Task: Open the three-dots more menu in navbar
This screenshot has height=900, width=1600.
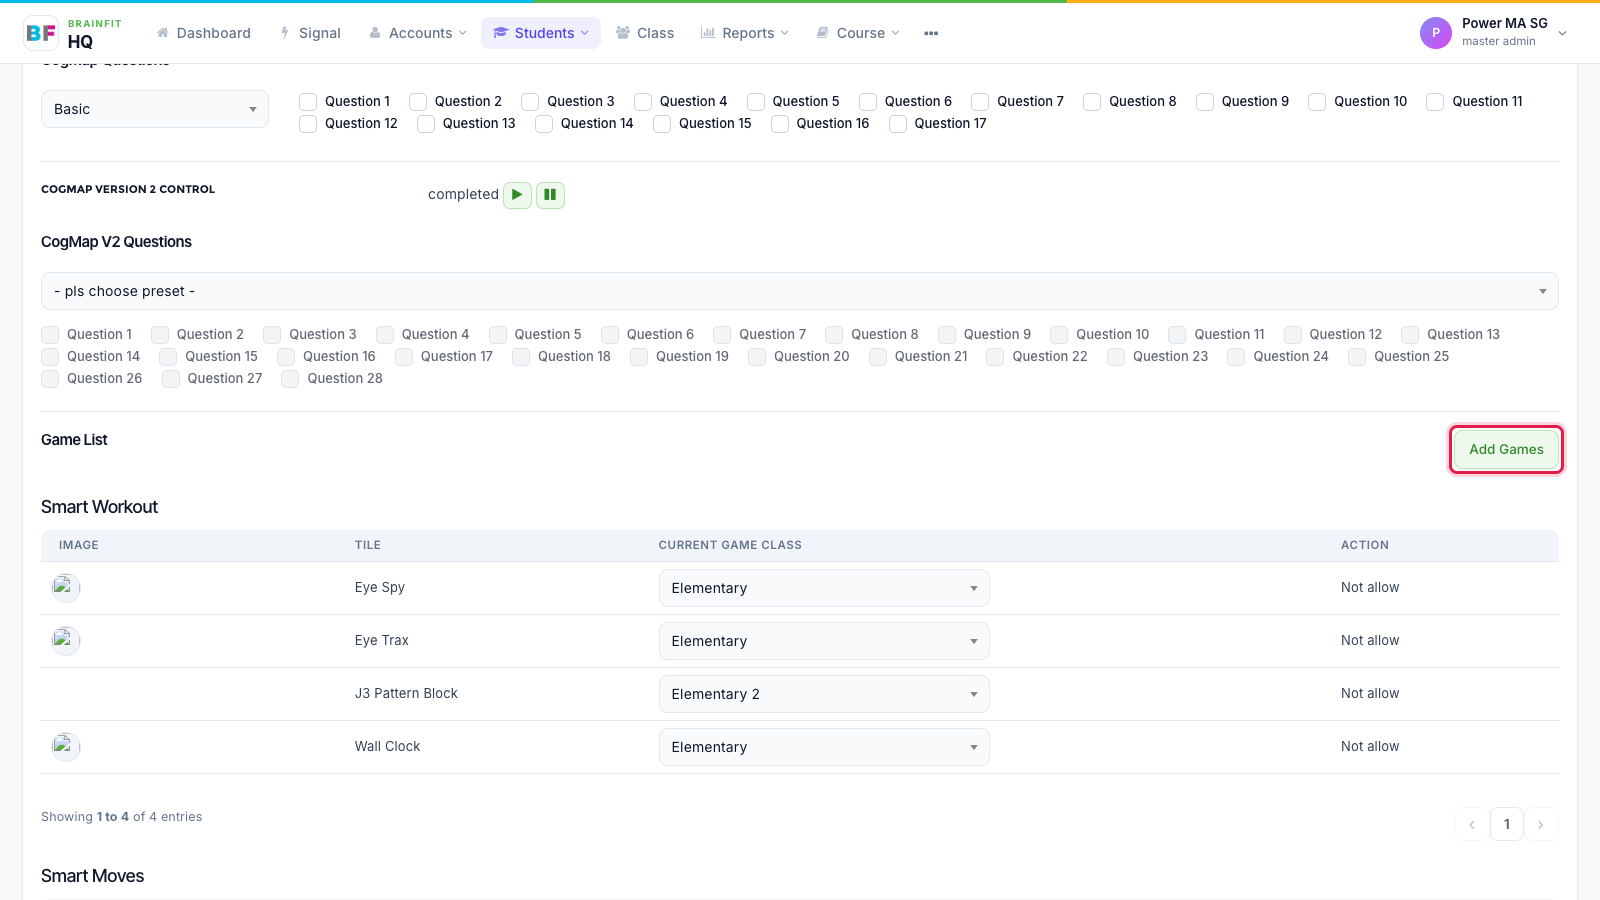Action: click(x=931, y=33)
